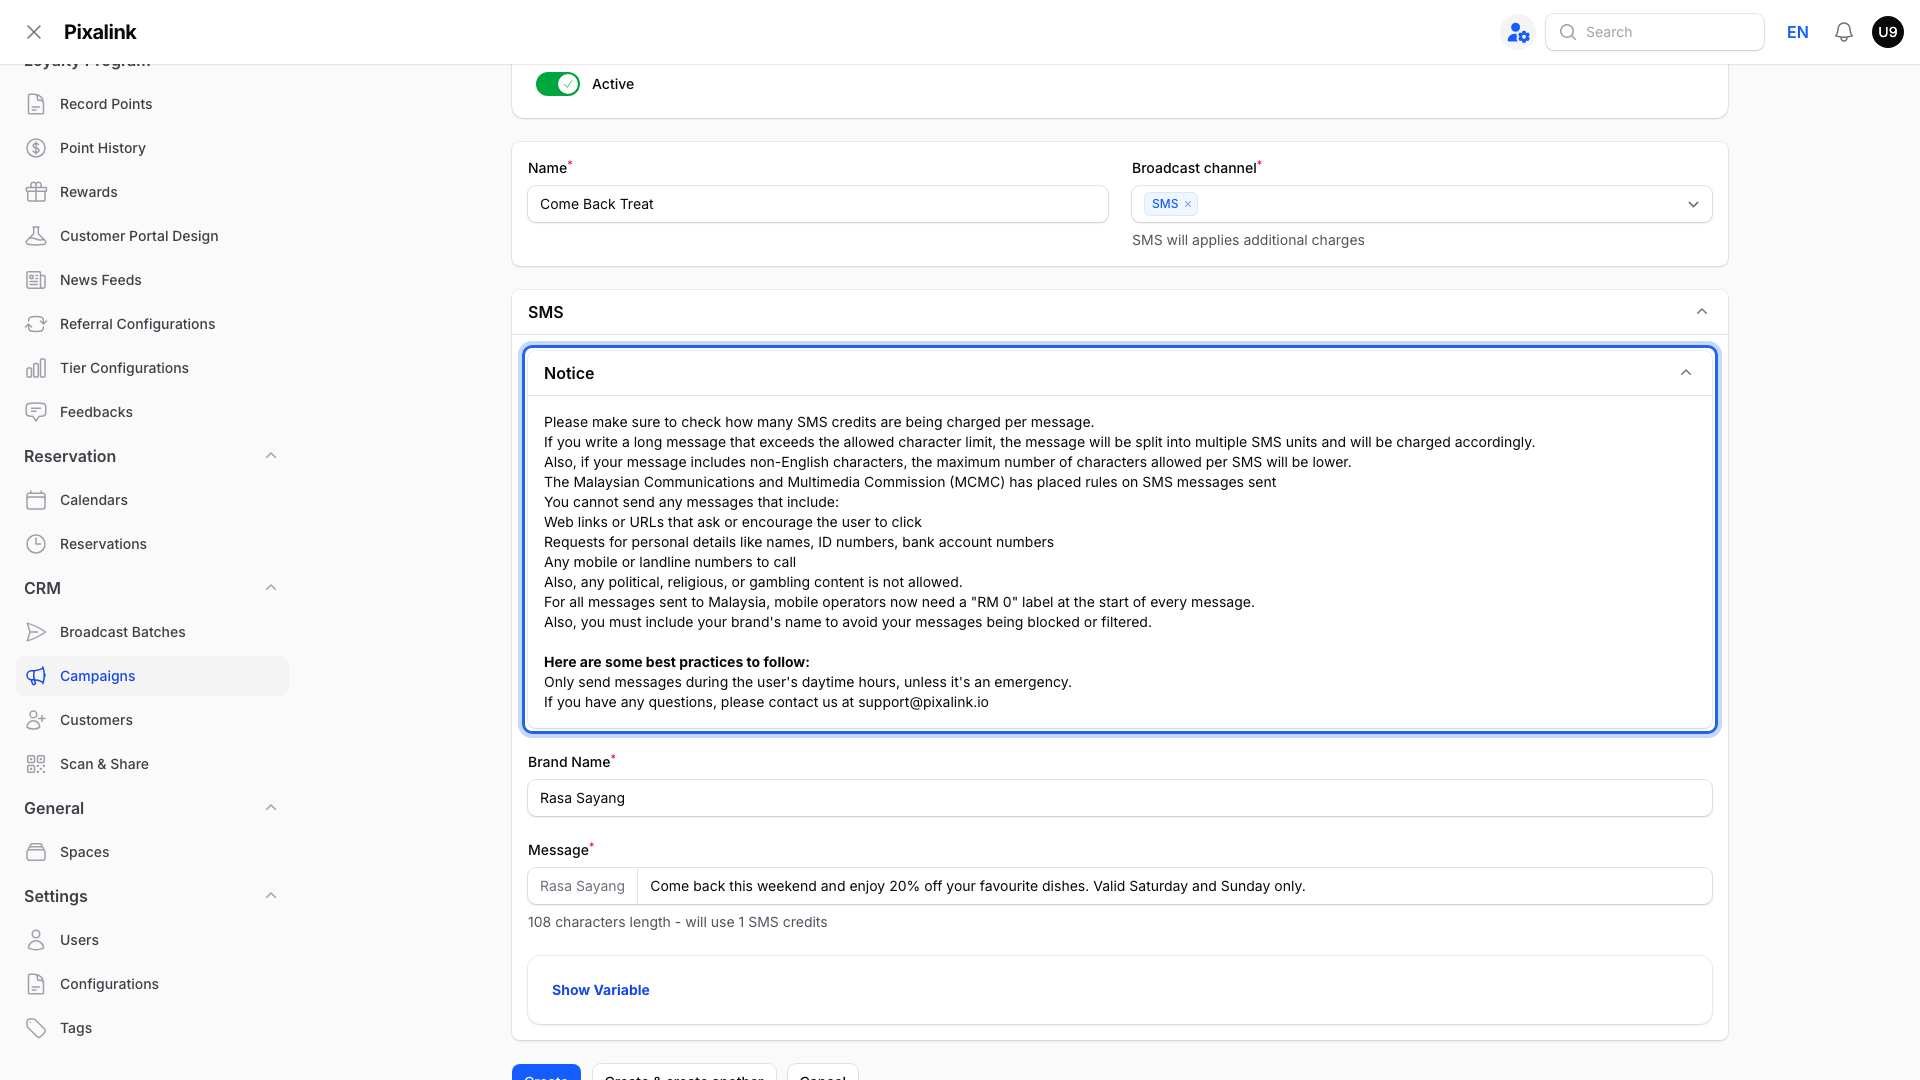The height and width of the screenshot is (1080, 1920).
Task: Click the Tier Configurations chart icon
Action: click(x=36, y=368)
